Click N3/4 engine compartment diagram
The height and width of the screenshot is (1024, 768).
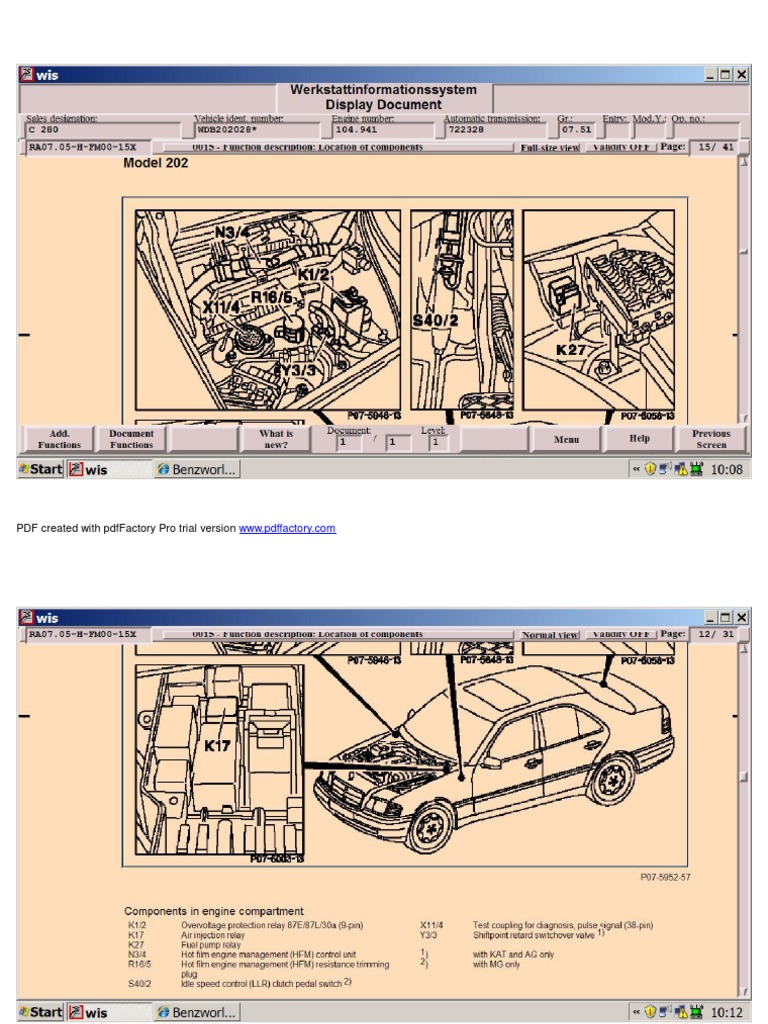268,310
